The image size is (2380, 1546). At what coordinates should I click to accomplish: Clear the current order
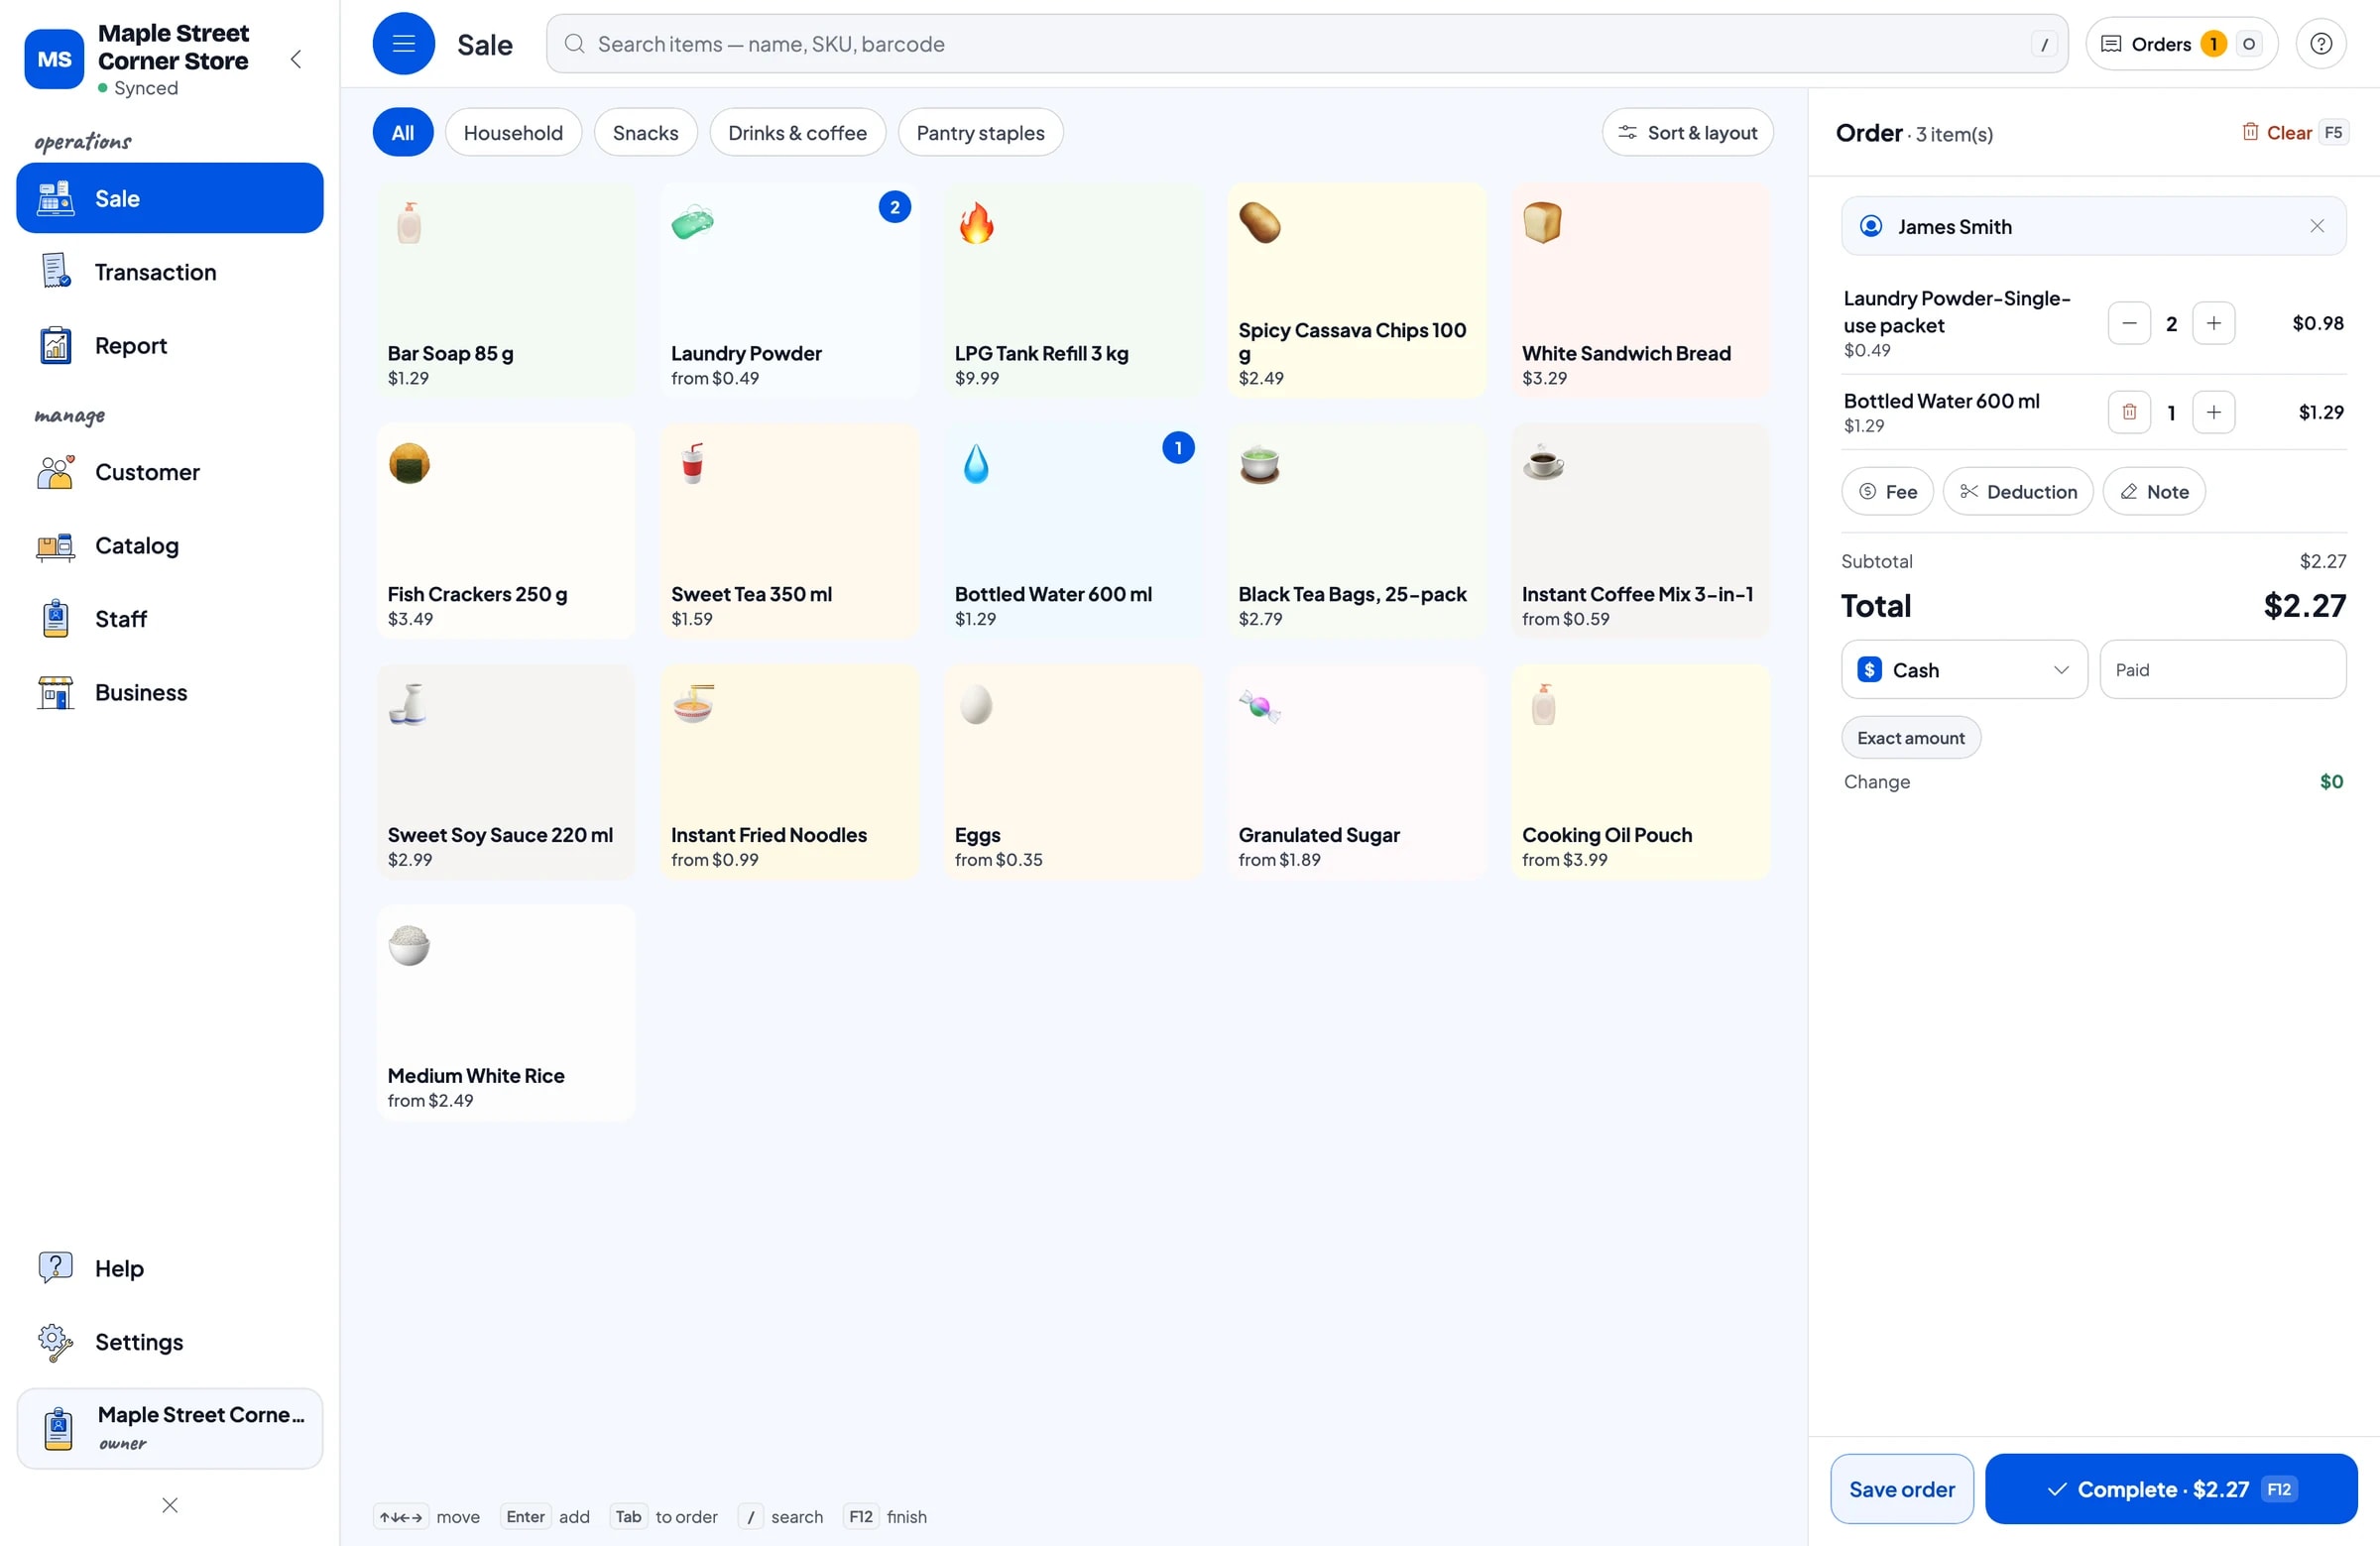point(2294,133)
